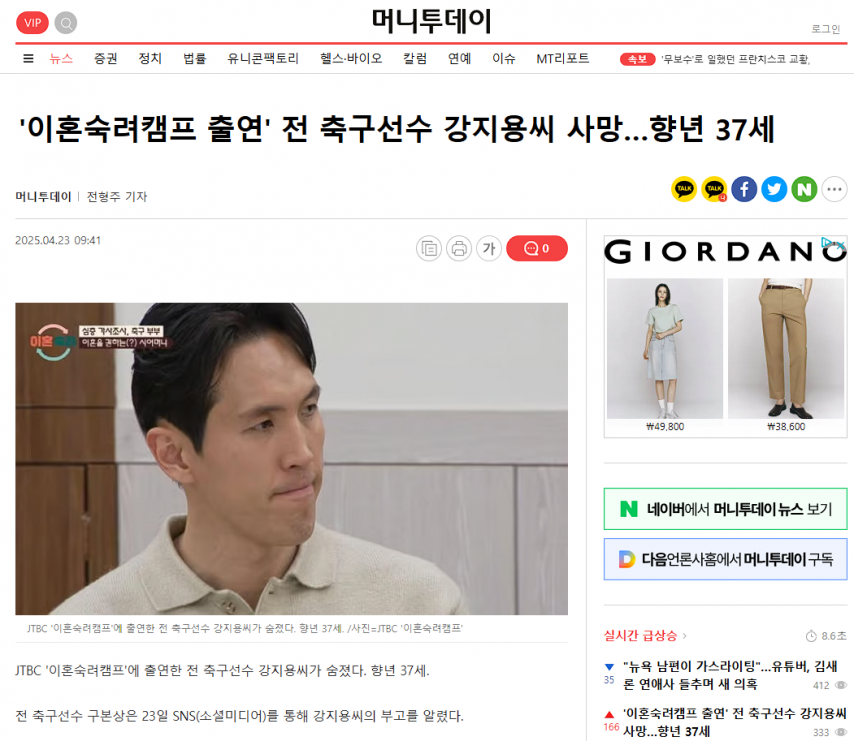Share article on Facebook
This screenshot has width=854, height=741.
[x=744, y=189]
